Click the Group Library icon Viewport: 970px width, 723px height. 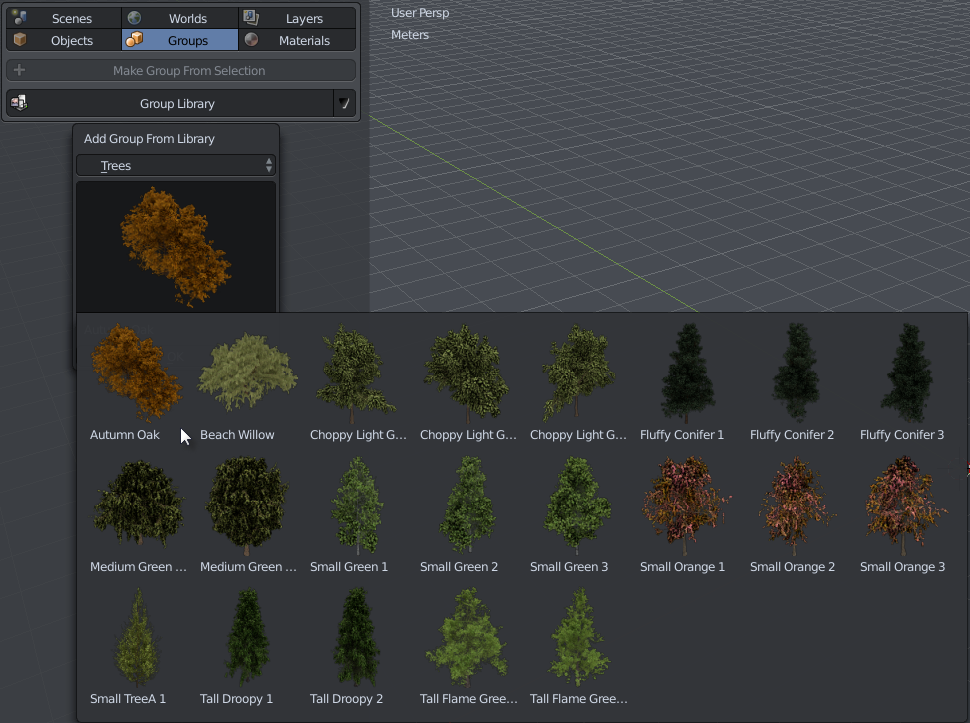tap(18, 102)
